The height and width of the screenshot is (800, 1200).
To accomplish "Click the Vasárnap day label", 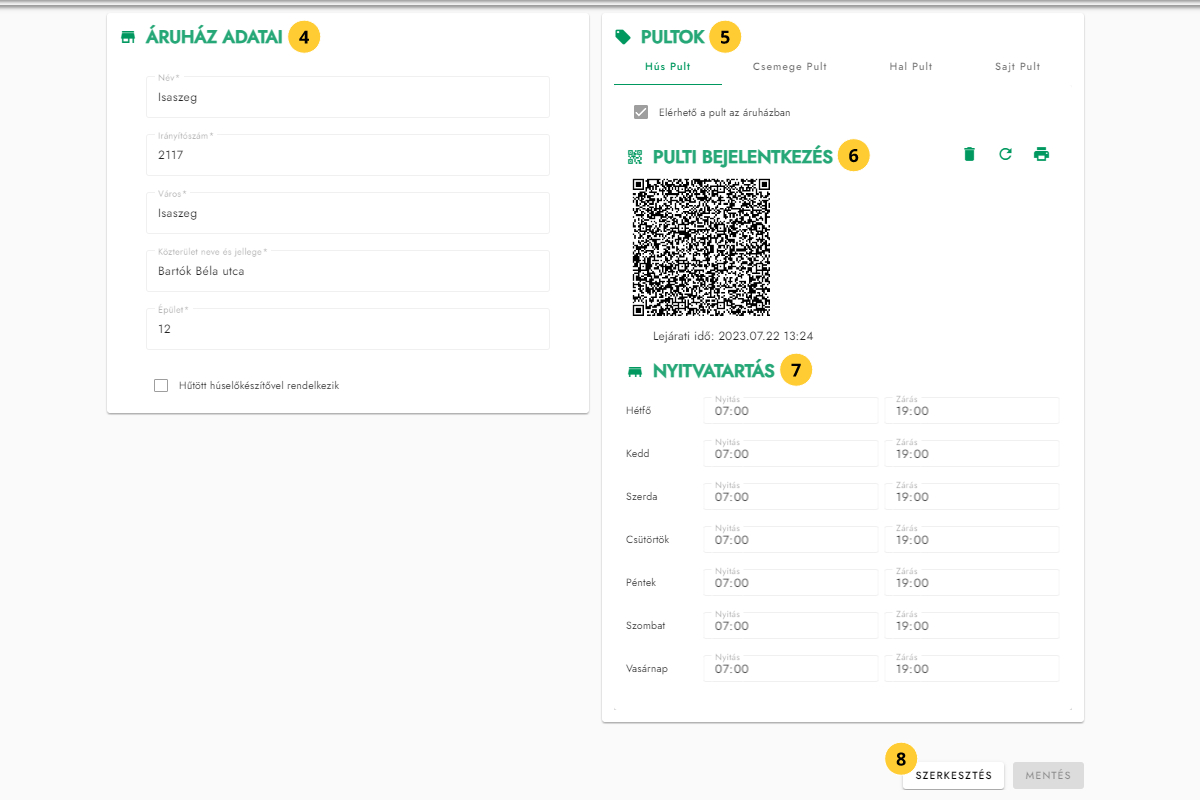I will pos(646,669).
